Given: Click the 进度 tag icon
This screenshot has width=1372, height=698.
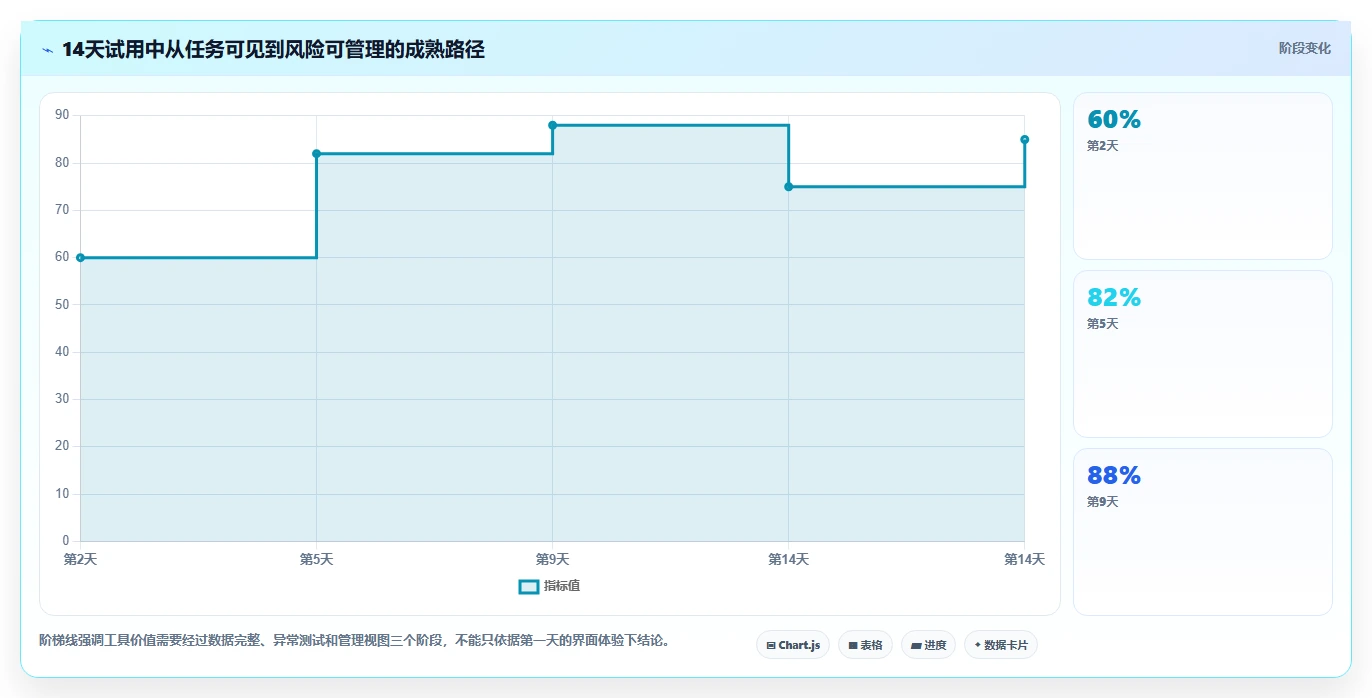Looking at the screenshot, I should [916, 646].
